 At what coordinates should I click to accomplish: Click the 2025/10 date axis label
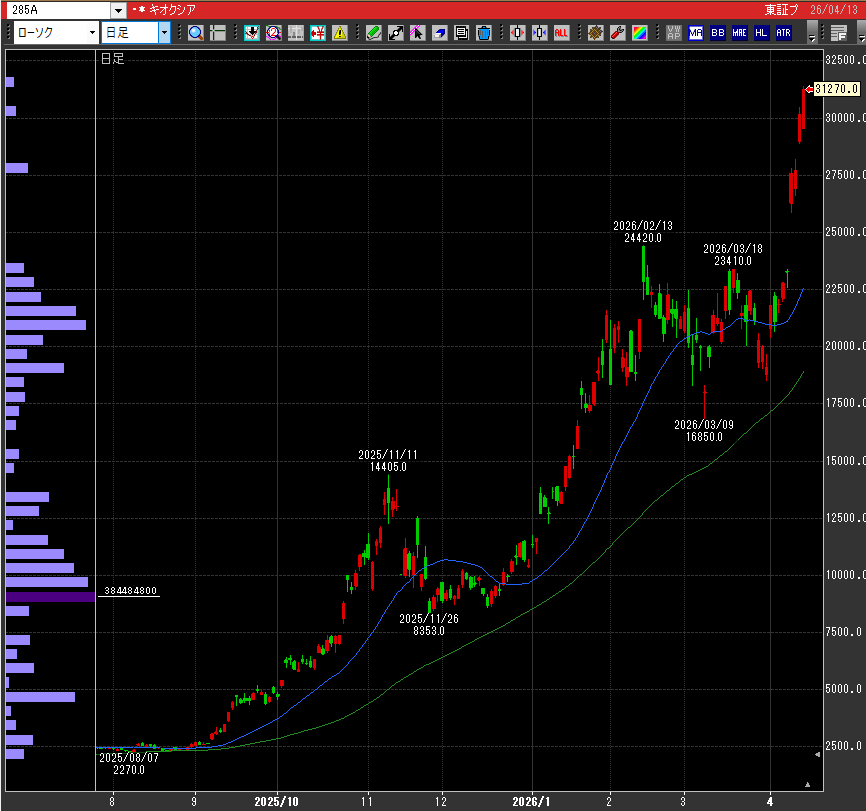276,802
